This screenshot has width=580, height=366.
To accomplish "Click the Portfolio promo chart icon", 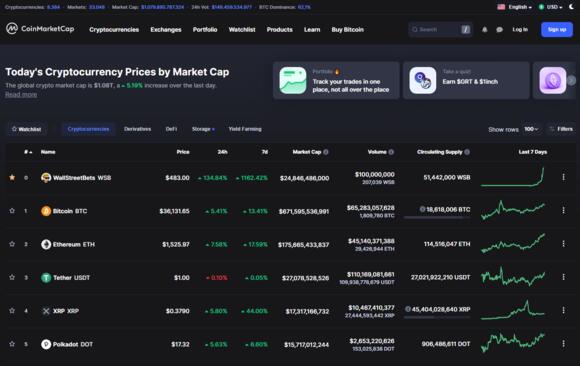I will tap(293, 80).
